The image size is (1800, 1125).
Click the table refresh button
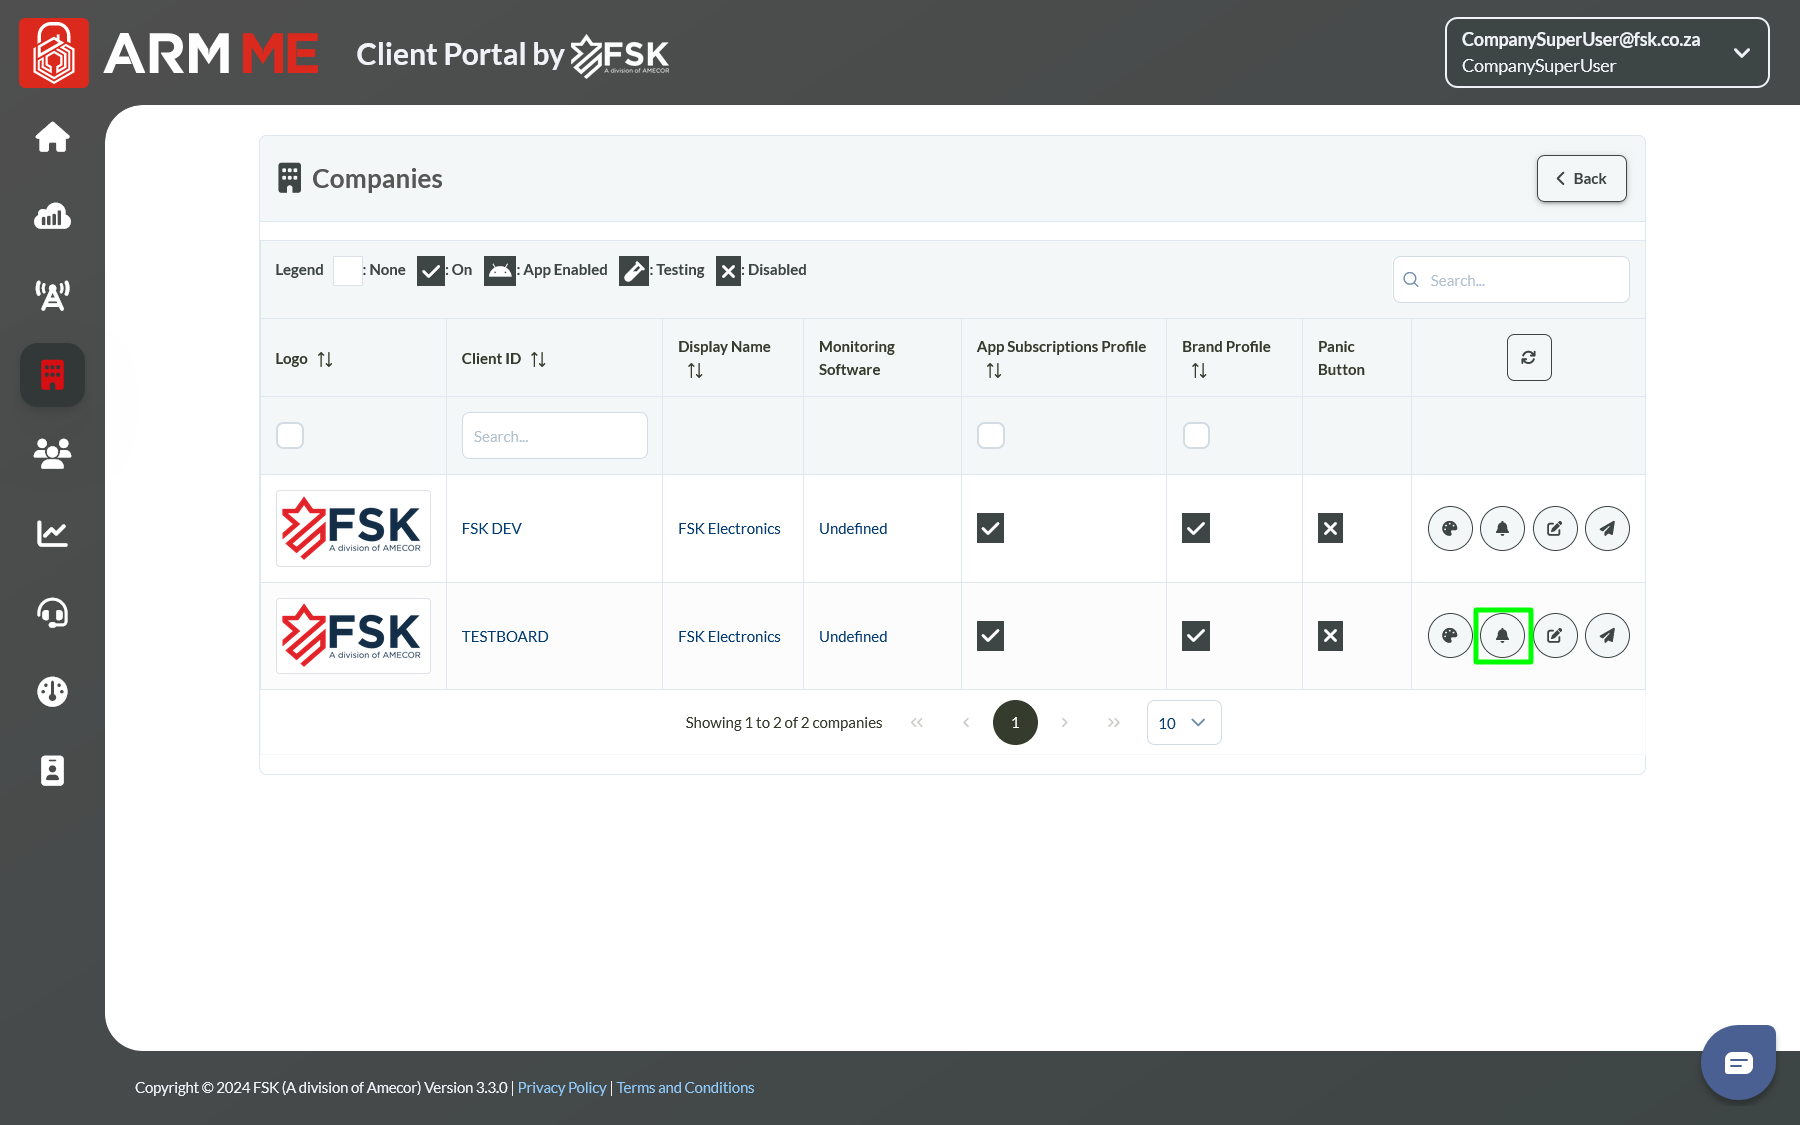[x=1529, y=358]
